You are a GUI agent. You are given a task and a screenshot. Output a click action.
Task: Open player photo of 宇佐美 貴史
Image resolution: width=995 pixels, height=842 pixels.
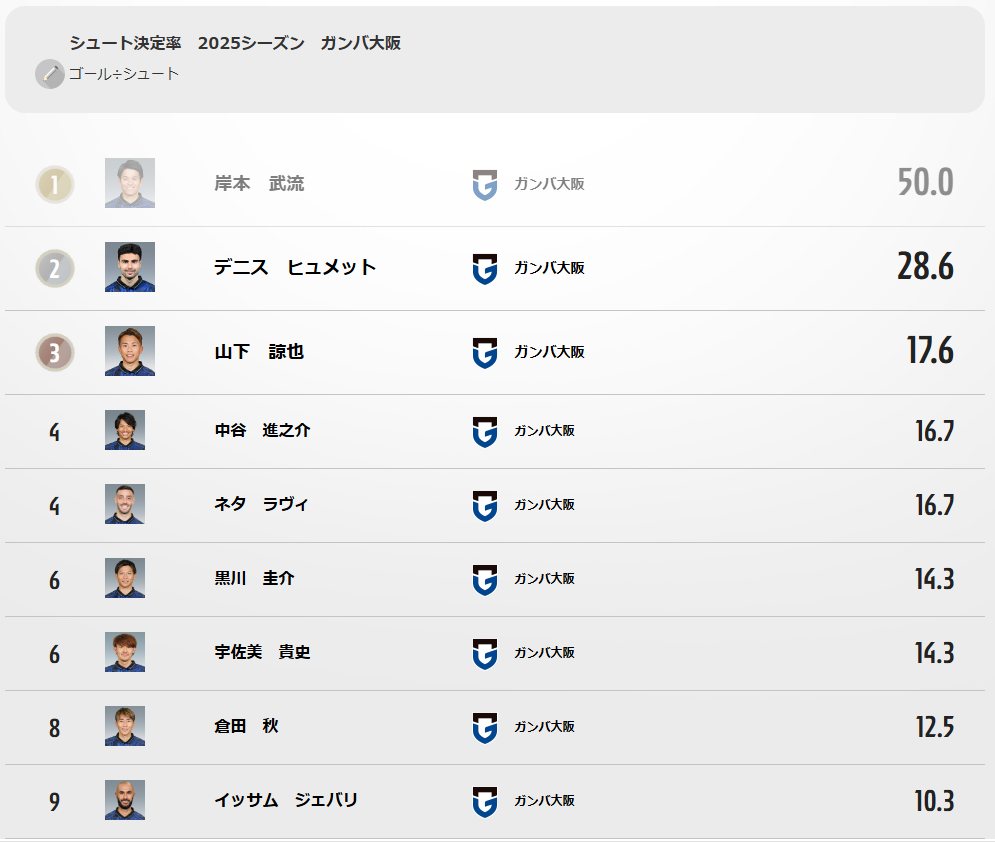click(x=125, y=652)
